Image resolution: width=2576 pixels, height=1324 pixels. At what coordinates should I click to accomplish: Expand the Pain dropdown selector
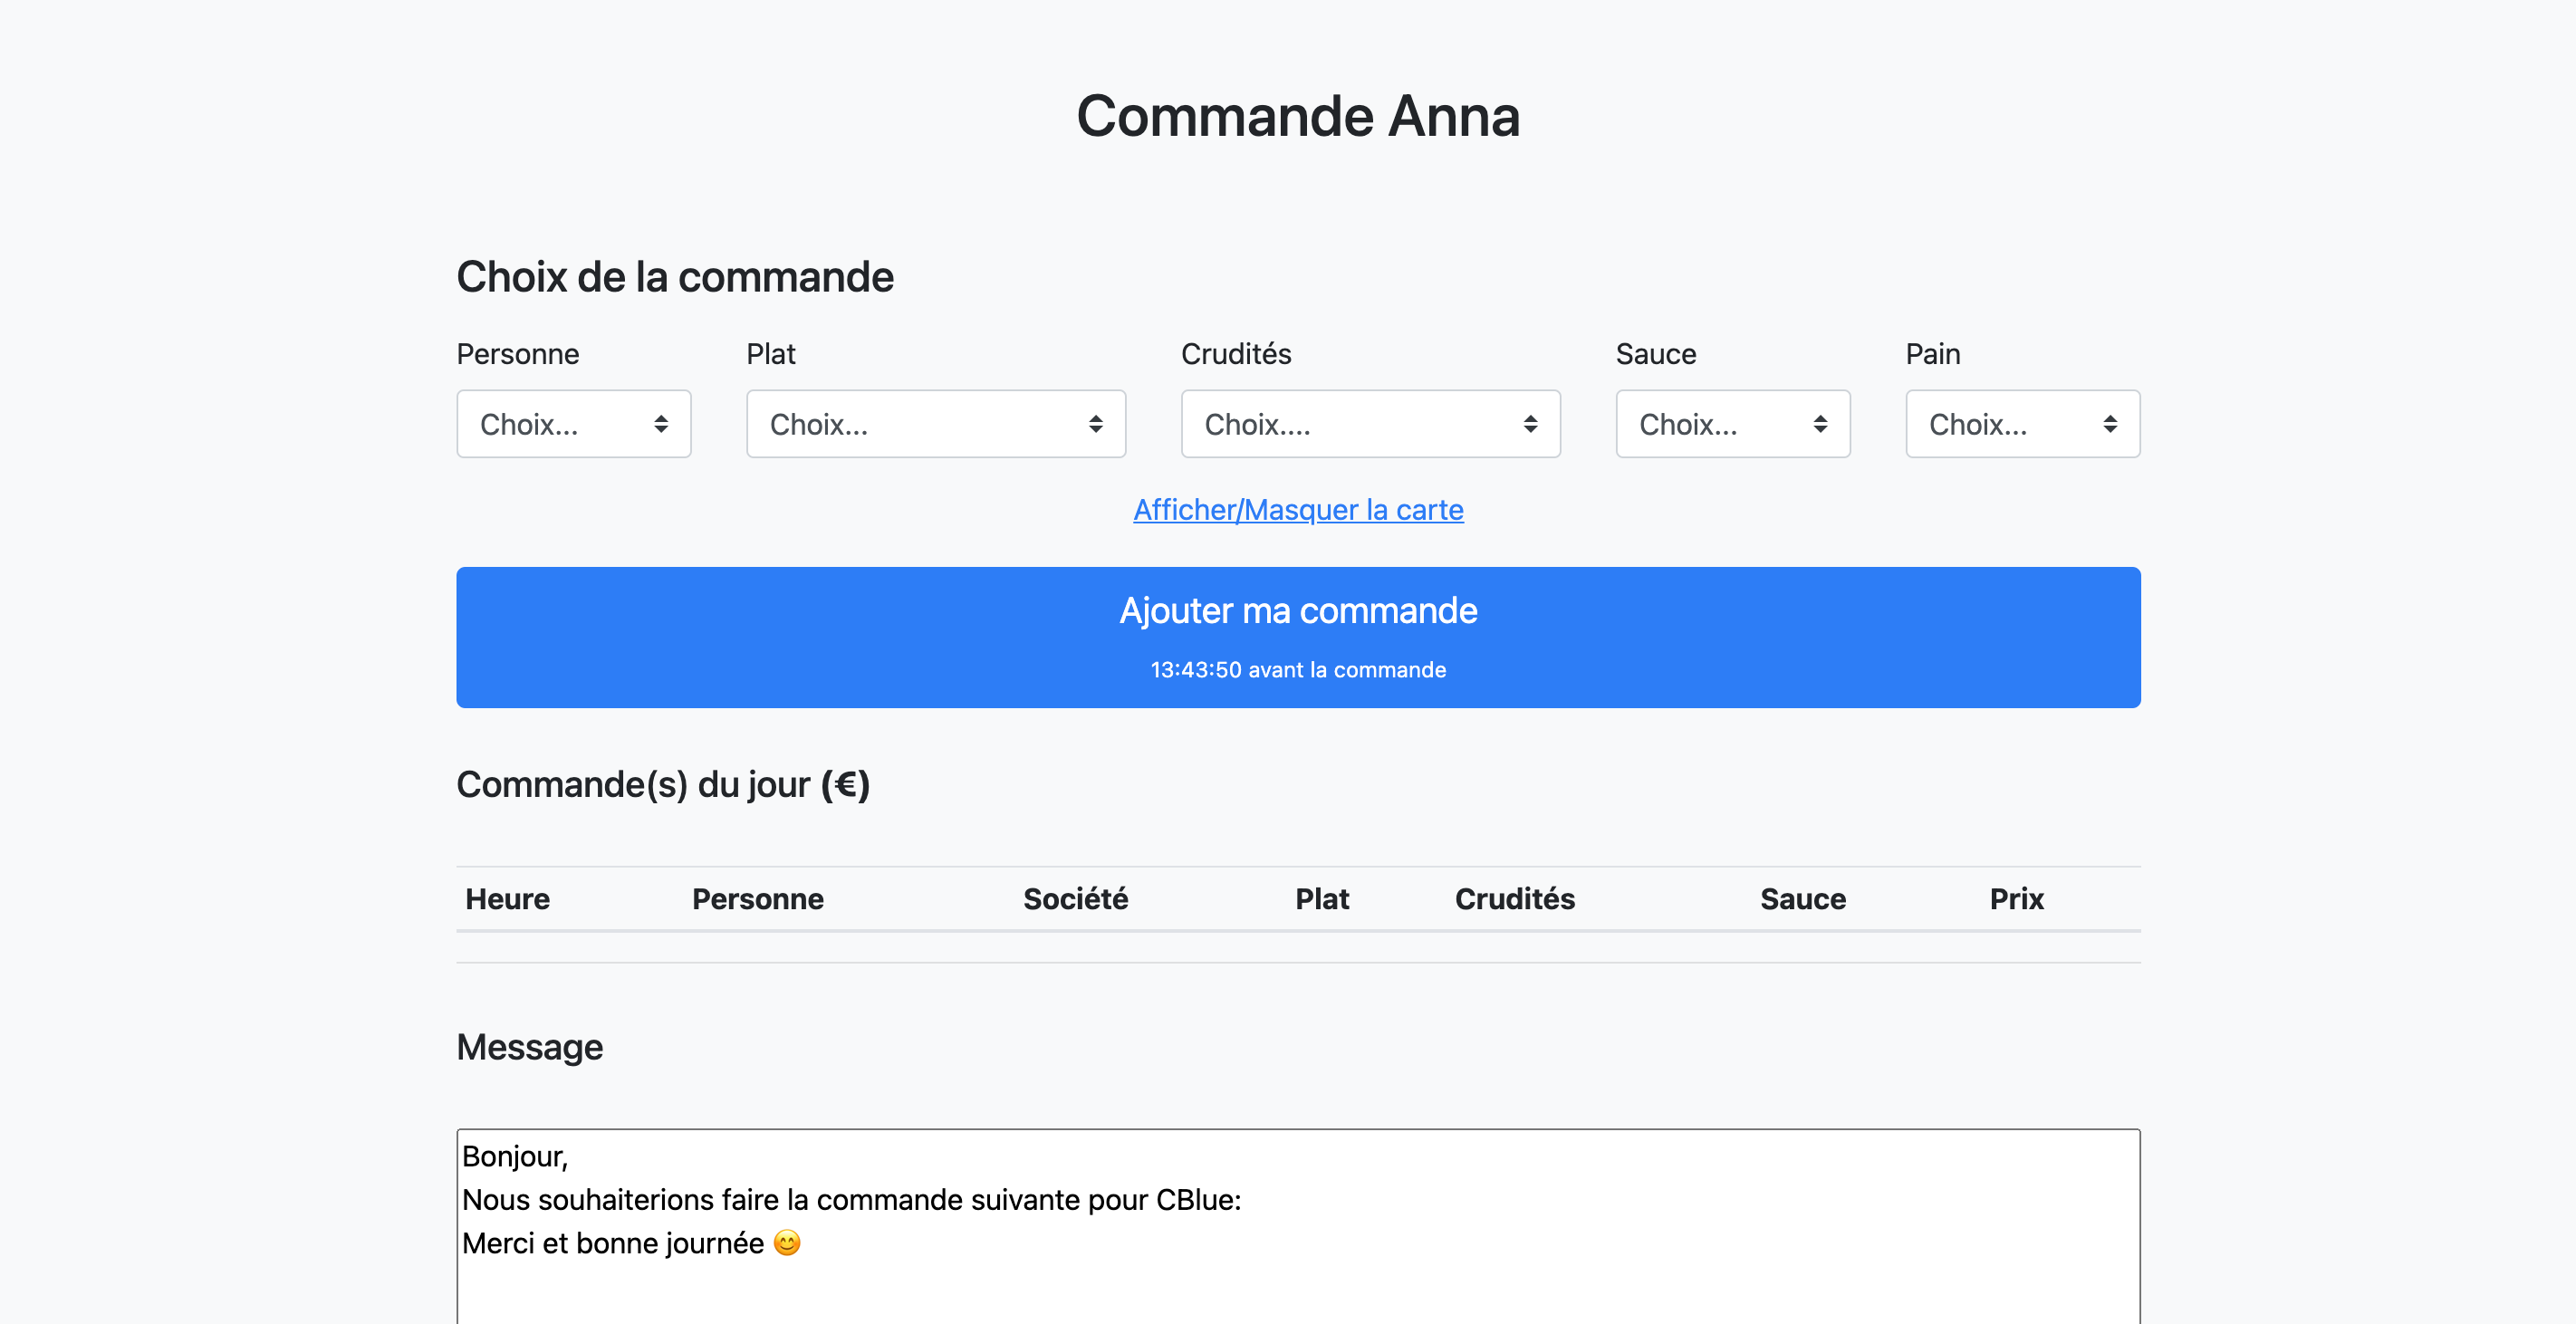click(2021, 424)
